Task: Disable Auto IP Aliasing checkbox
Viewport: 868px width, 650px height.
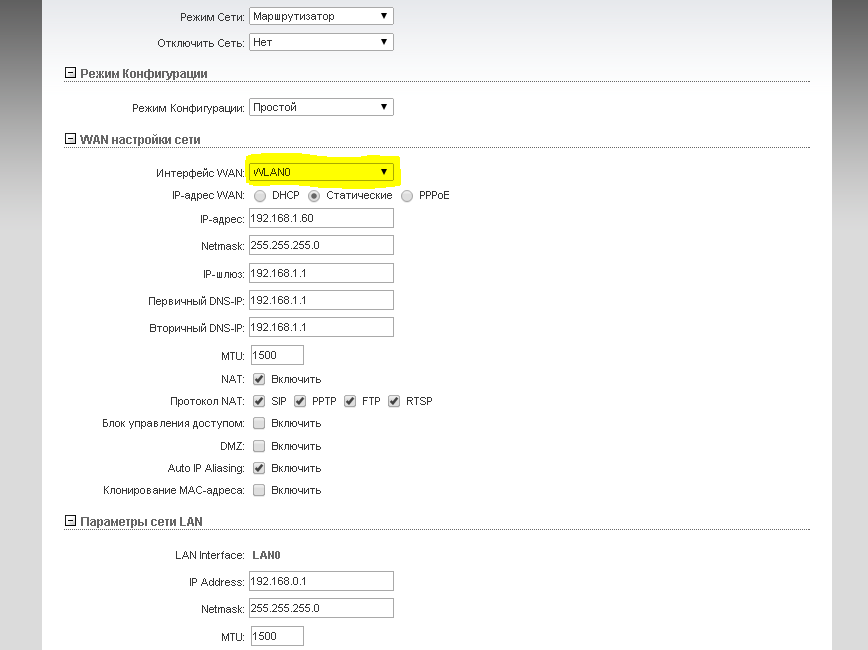Action: pyautogui.click(x=259, y=468)
